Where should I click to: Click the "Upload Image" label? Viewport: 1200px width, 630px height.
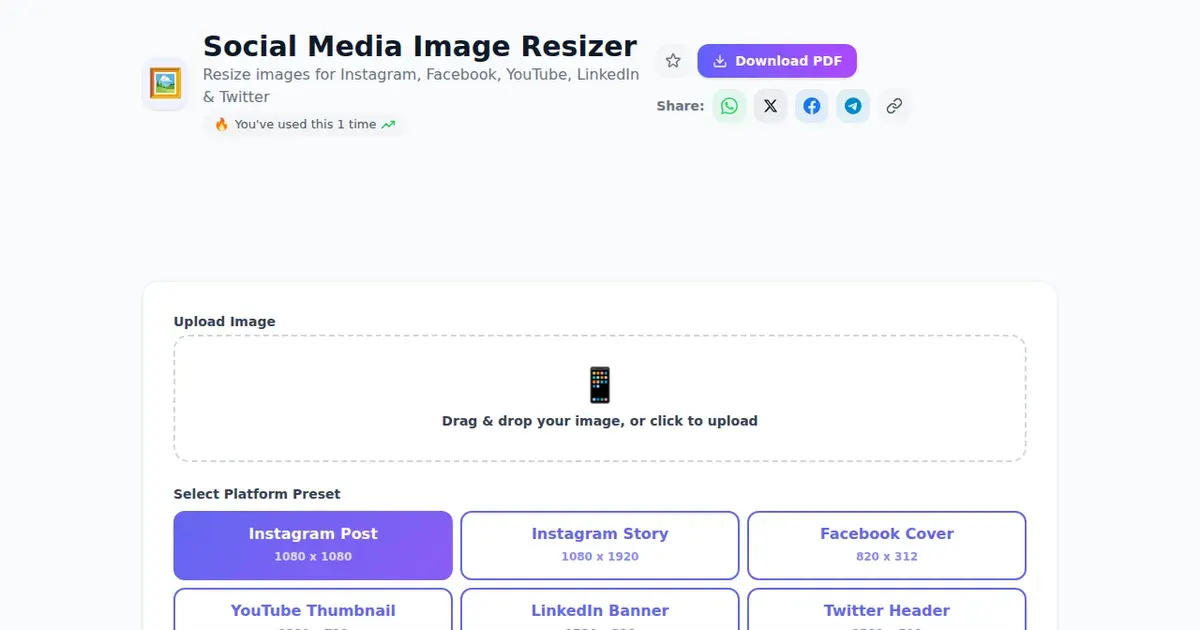pos(224,322)
